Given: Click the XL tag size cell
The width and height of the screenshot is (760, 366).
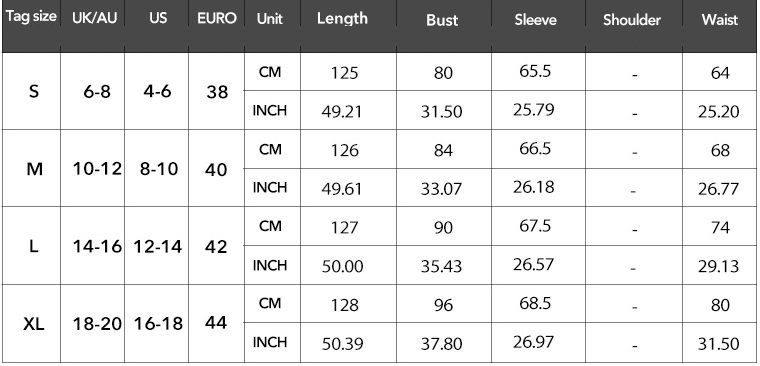Looking at the screenshot, I should [x=33, y=323].
